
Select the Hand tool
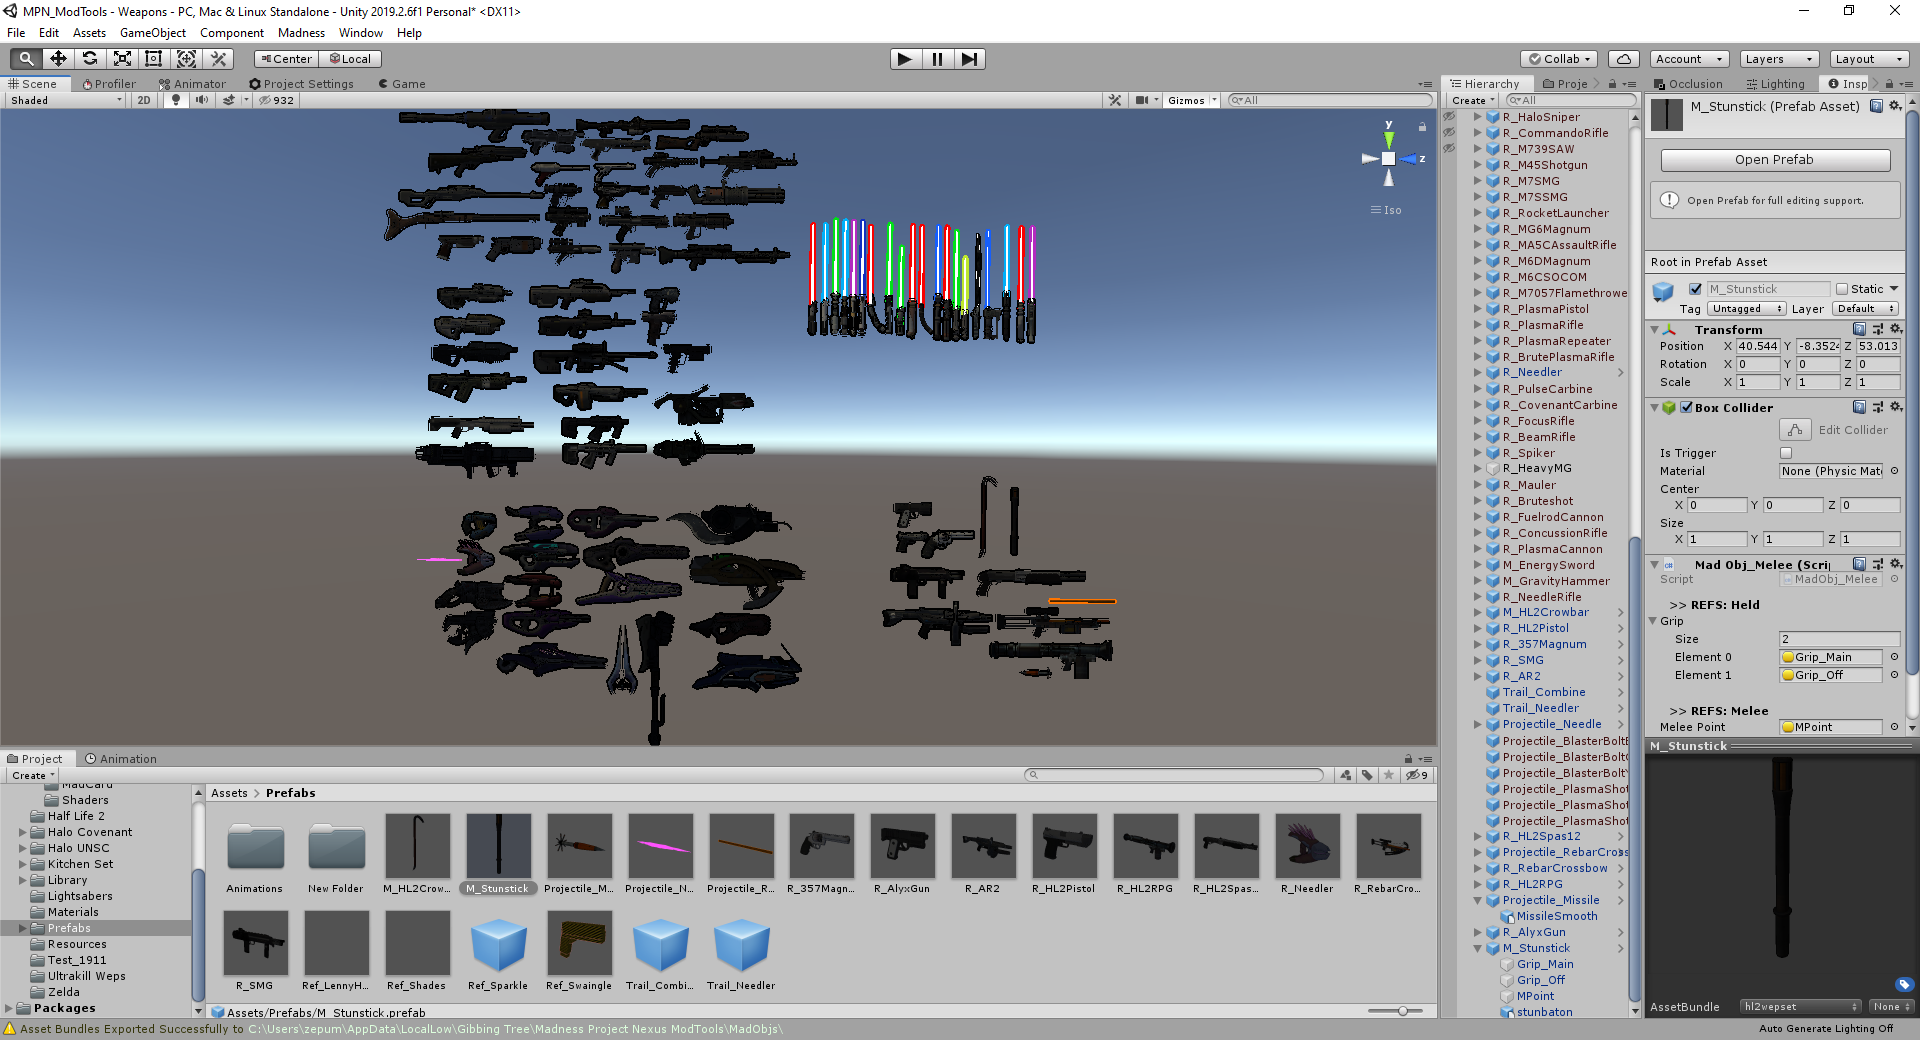25,59
